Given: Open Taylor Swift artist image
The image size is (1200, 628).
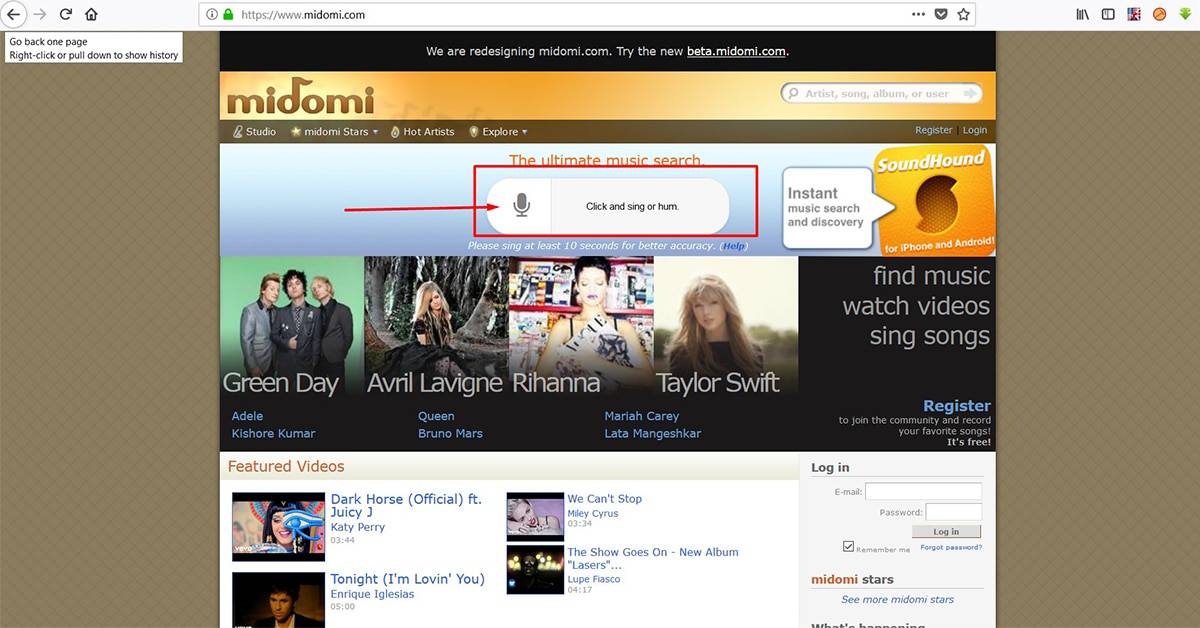Looking at the screenshot, I should 726,327.
